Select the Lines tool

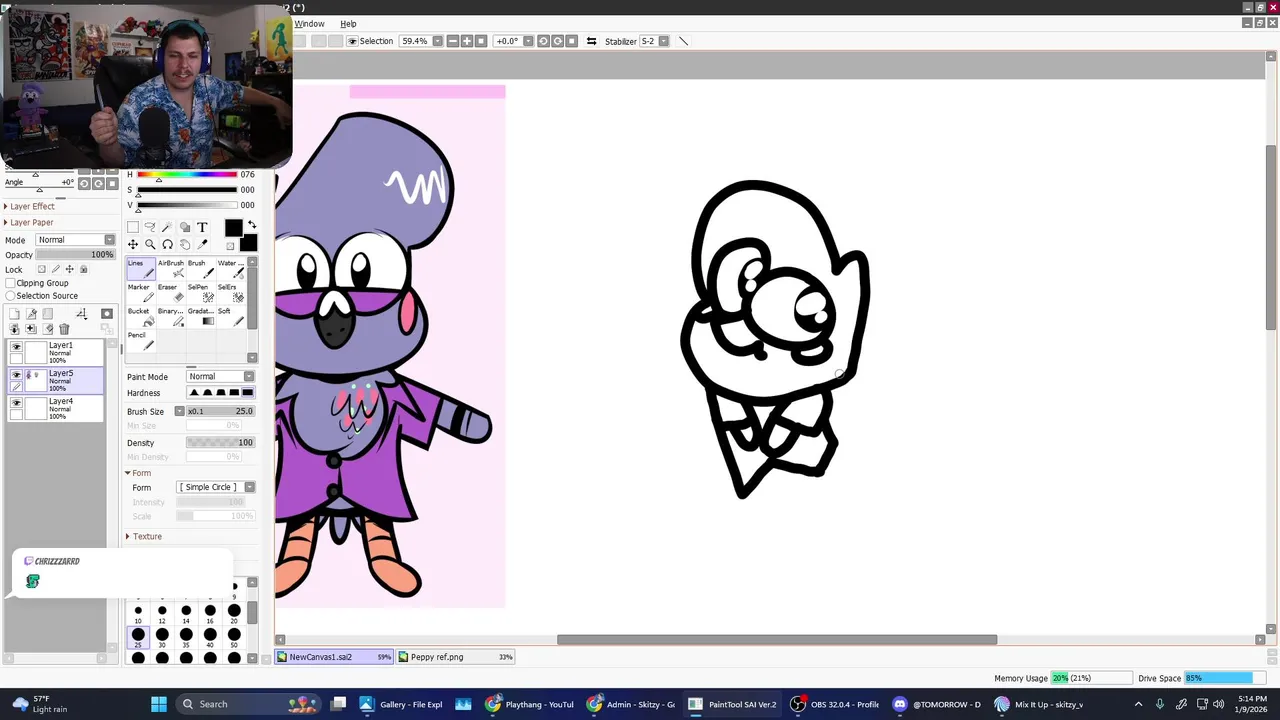tap(141, 269)
